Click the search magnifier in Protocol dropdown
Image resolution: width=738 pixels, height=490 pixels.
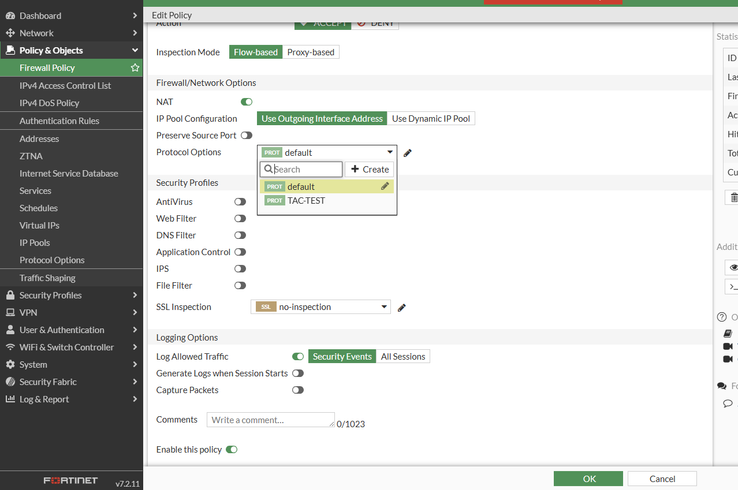(x=268, y=169)
